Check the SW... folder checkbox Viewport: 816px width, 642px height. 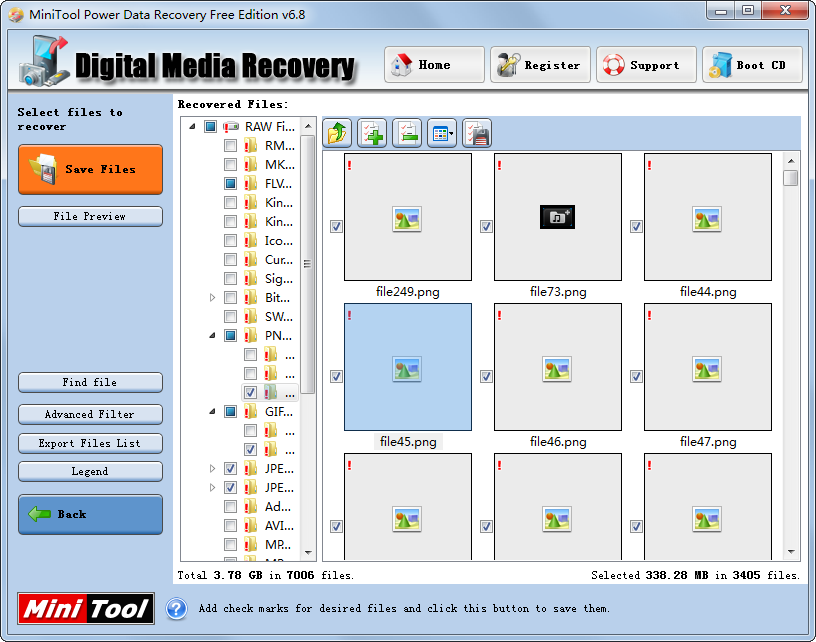[x=231, y=316]
